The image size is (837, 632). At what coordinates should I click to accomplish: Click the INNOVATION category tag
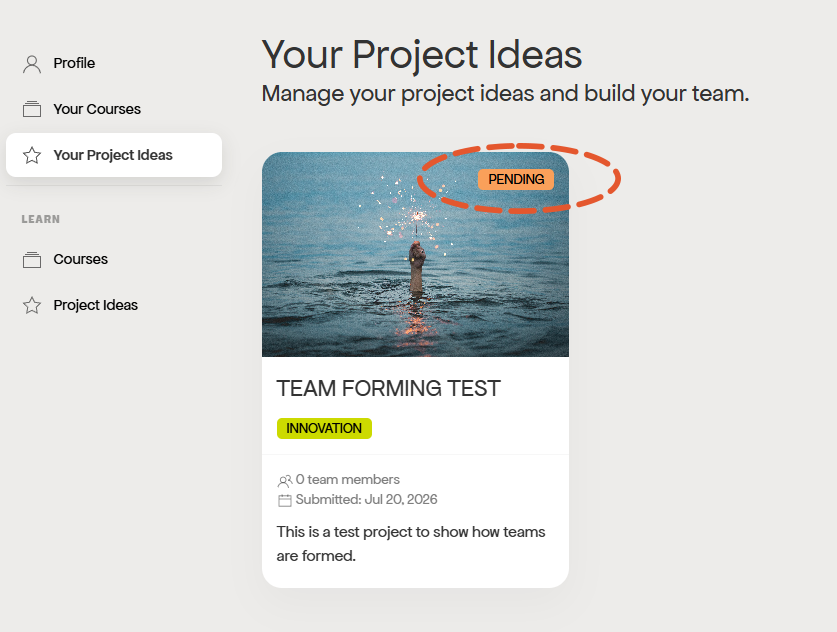[324, 428]
